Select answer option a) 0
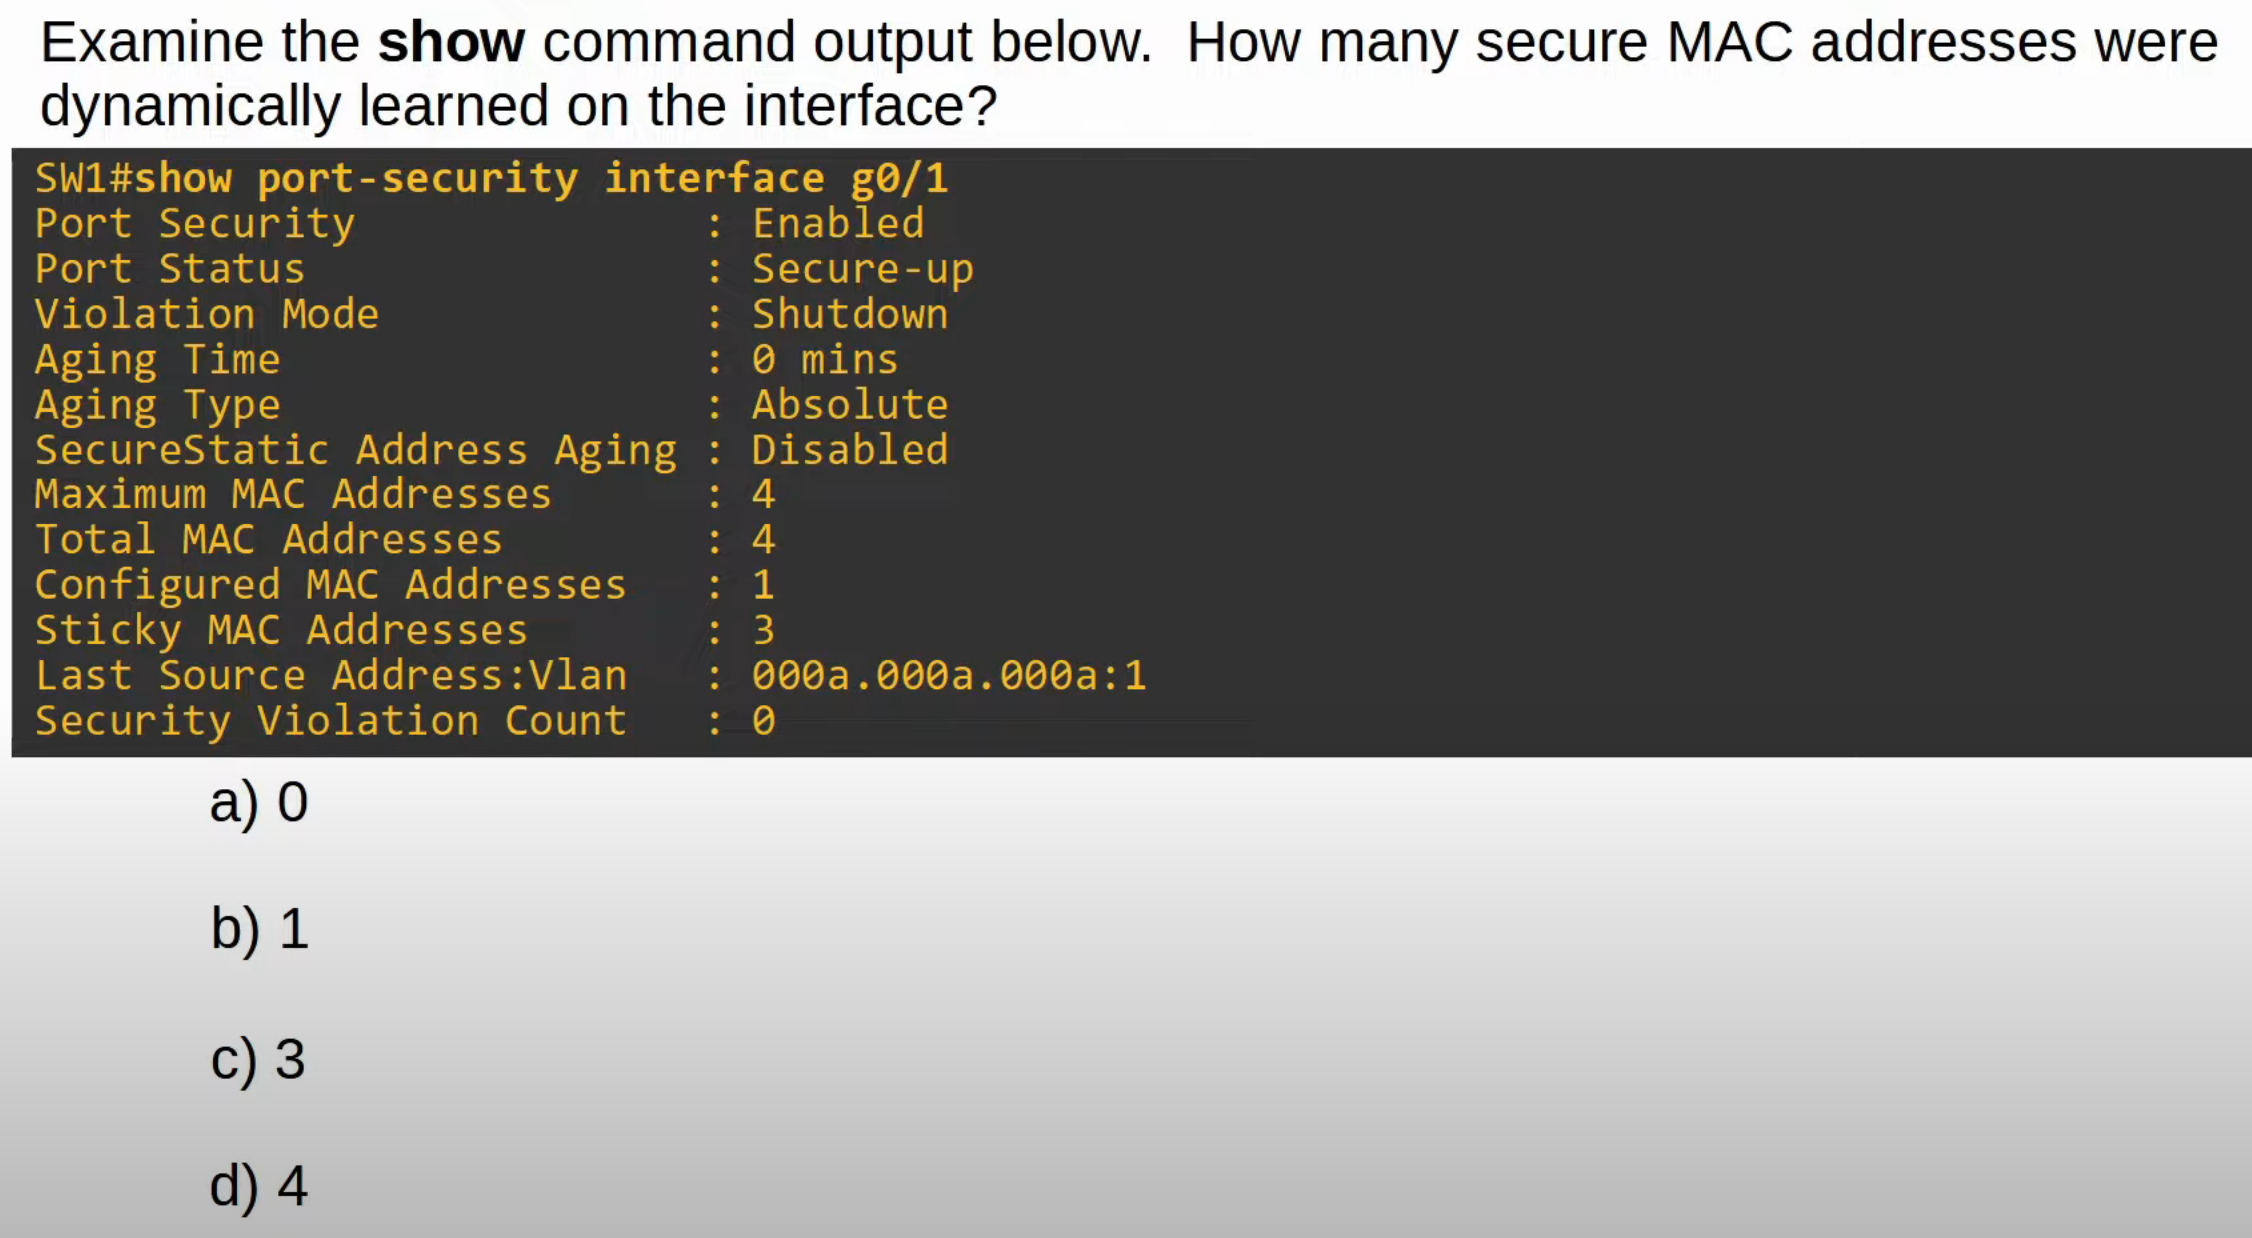The image size is (2252, 1238). pos(258,803)
